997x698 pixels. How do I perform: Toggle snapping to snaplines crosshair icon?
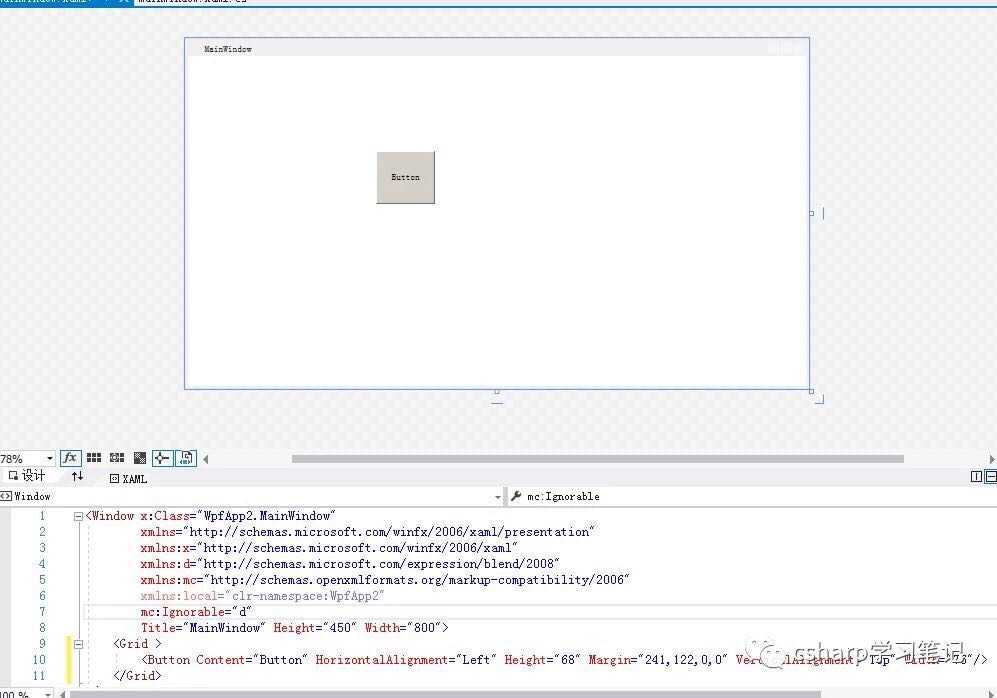[162, 458]
